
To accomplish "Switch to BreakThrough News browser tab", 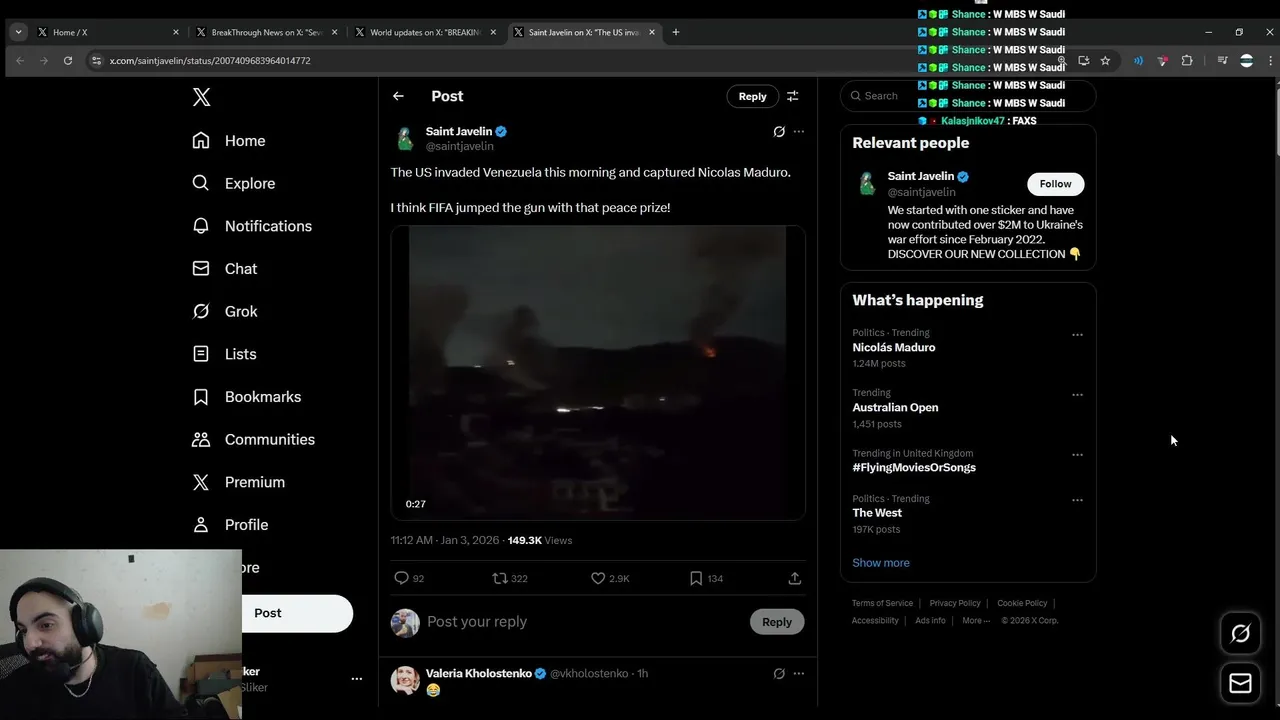I will click(266, 32).
